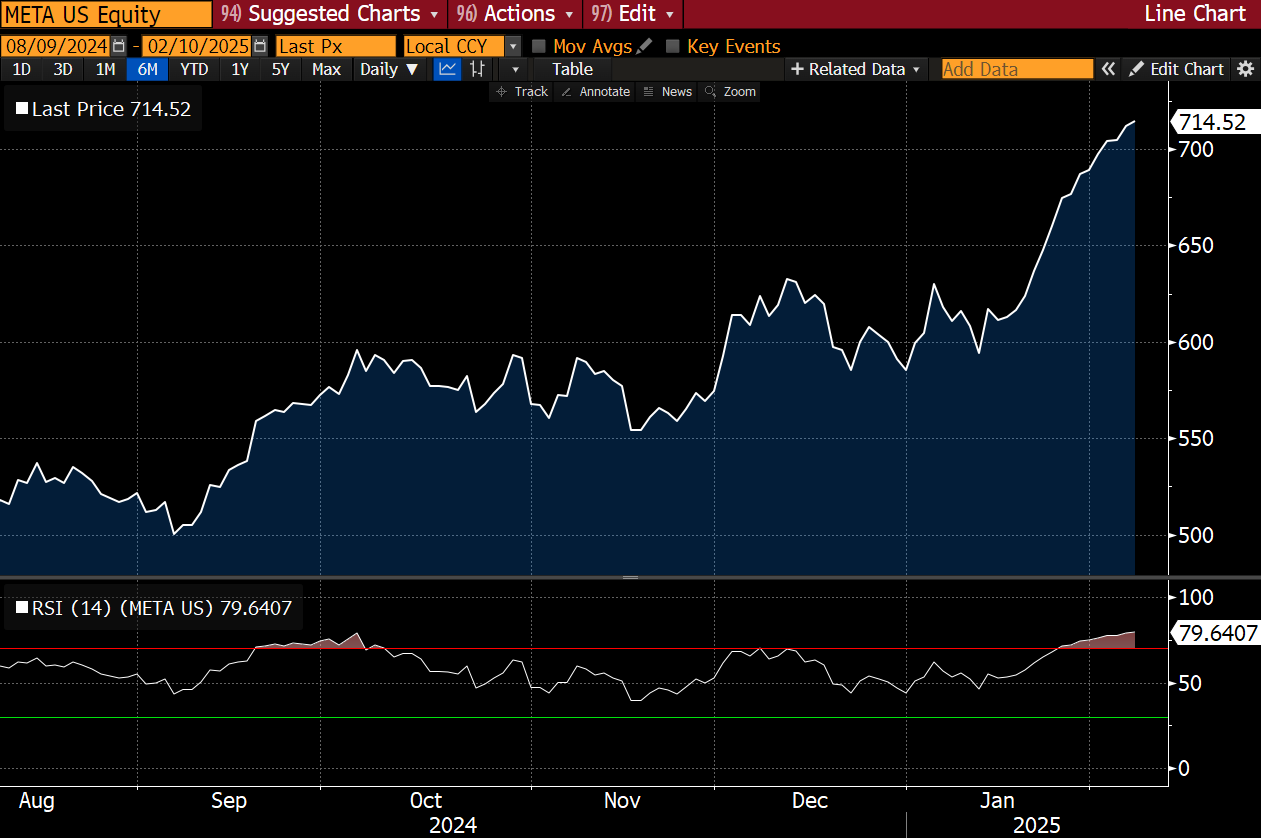1261x838 pixels.
Task: Click the start date 08/09/2024 field
Action: (x=55, y=46)
